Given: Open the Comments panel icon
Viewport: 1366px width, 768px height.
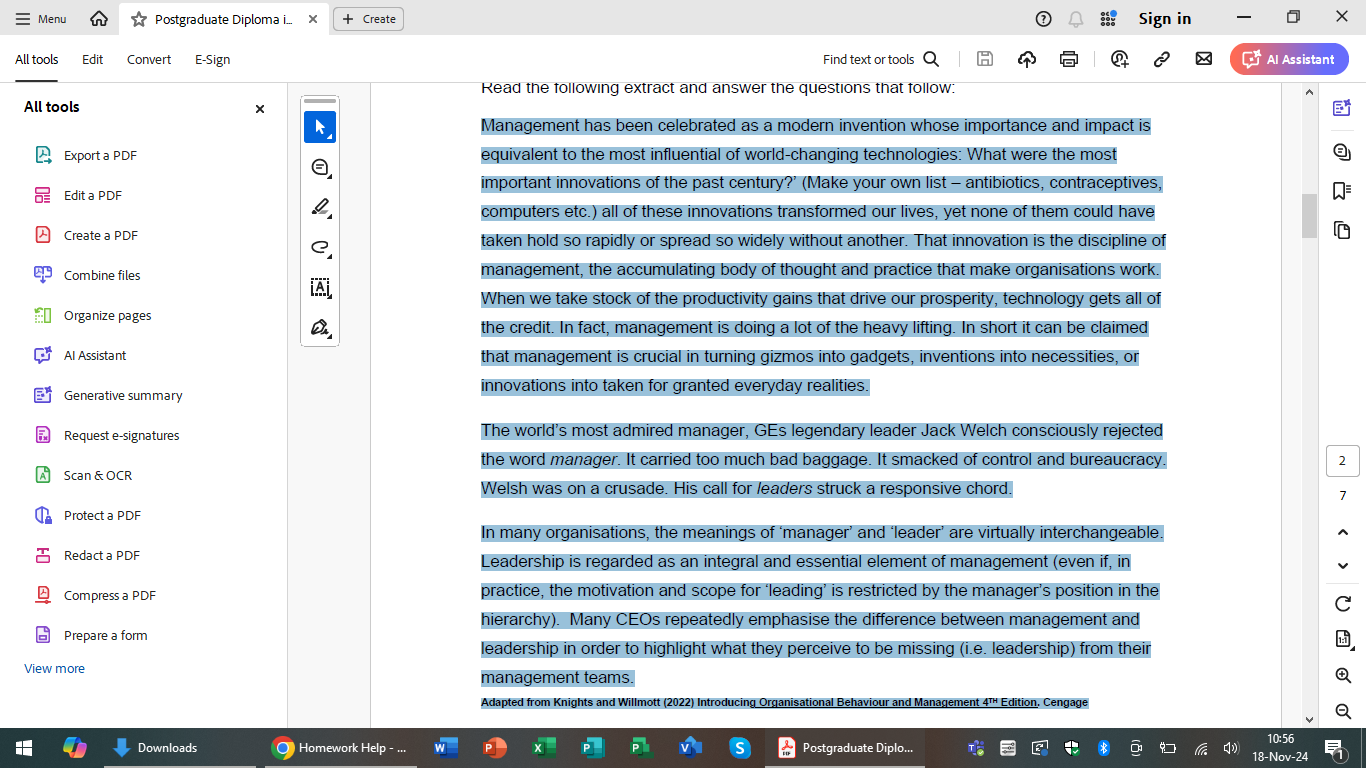Looking at the screenshot, I should tap(1342, 151).
